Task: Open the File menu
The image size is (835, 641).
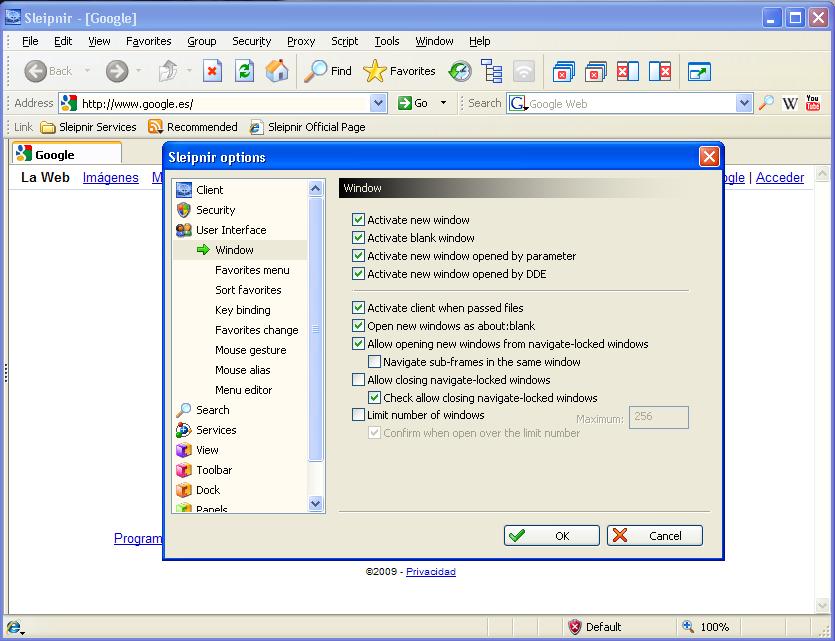Action: pyautogui.click(x=30, y=41)
